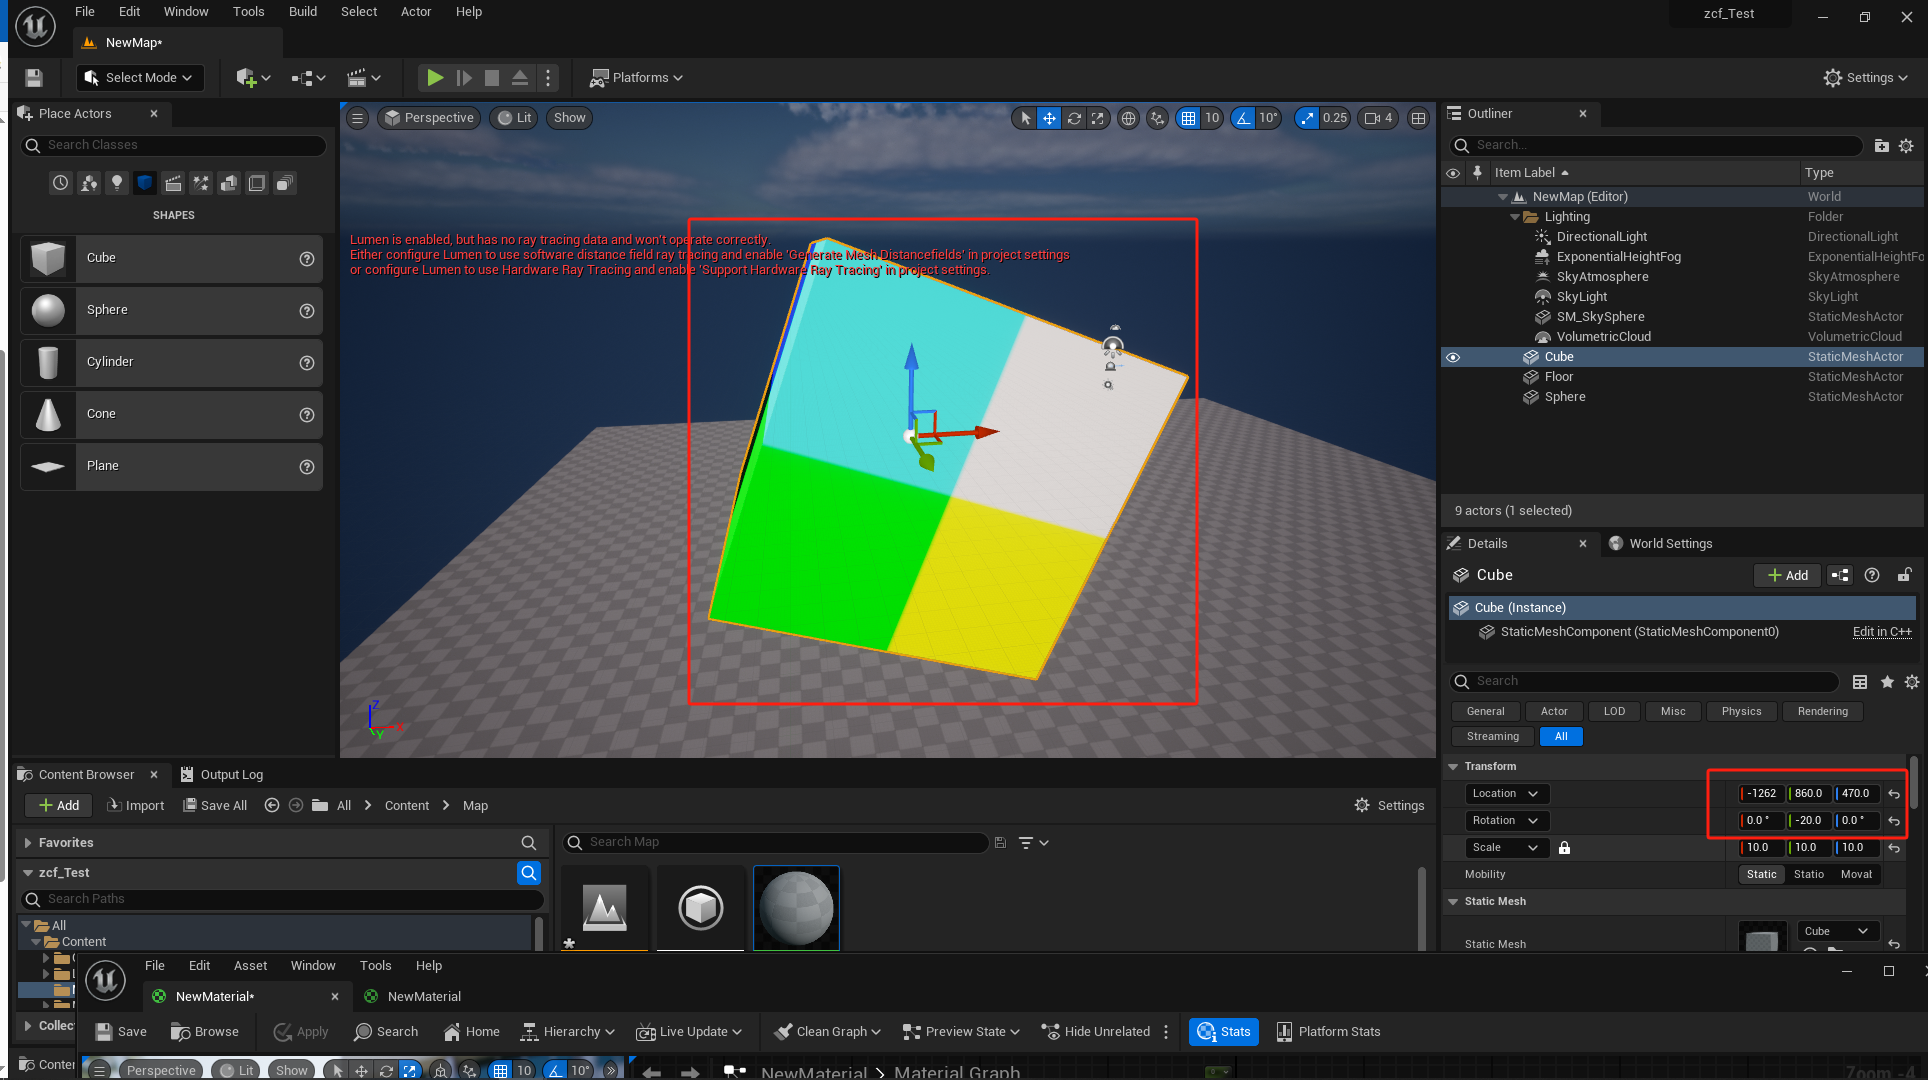The image size is (1928, 1080).
Task: Open the Select Mode dropdown
Action: pyautogui.click(x=139, y=78)
